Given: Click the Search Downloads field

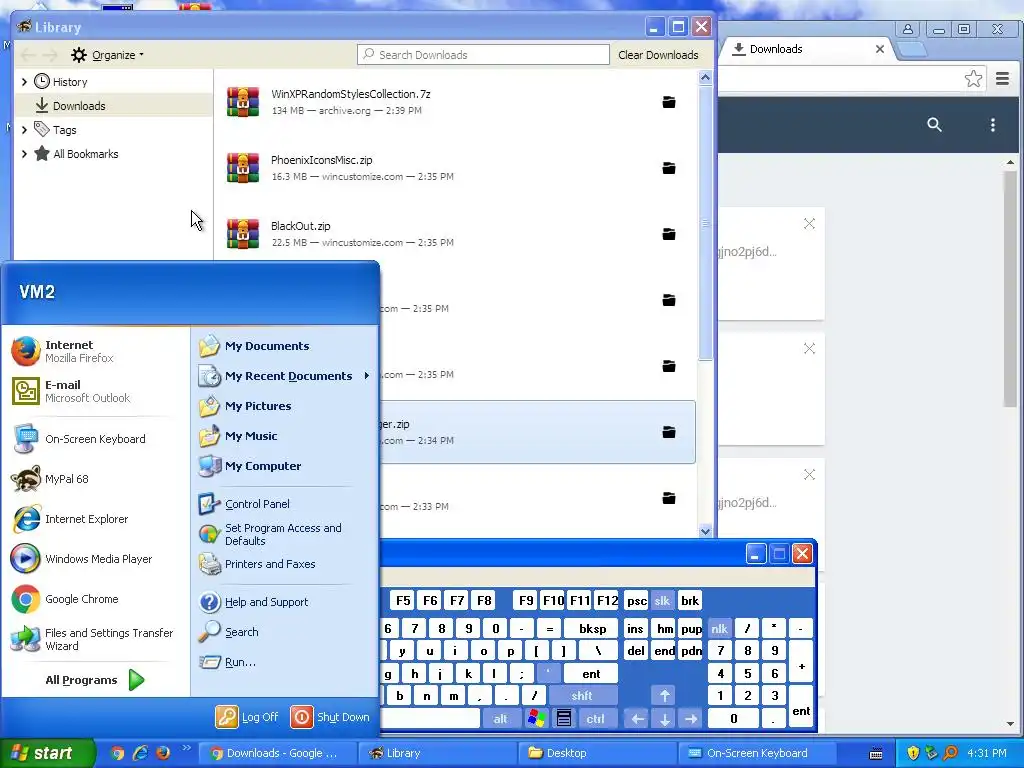Looking at the screenshot, I should tap(483, 55).
